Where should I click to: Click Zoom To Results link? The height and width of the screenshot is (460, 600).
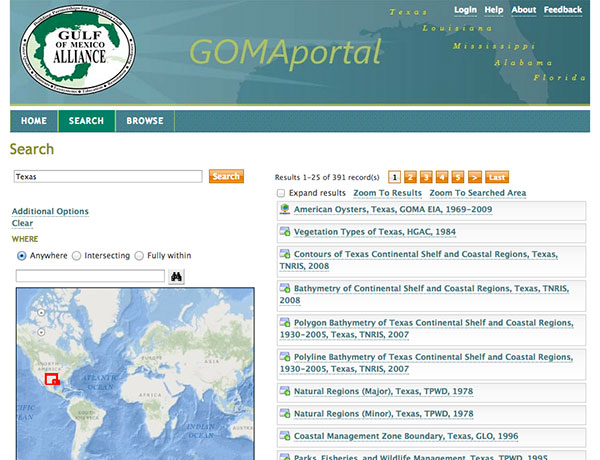387,193
